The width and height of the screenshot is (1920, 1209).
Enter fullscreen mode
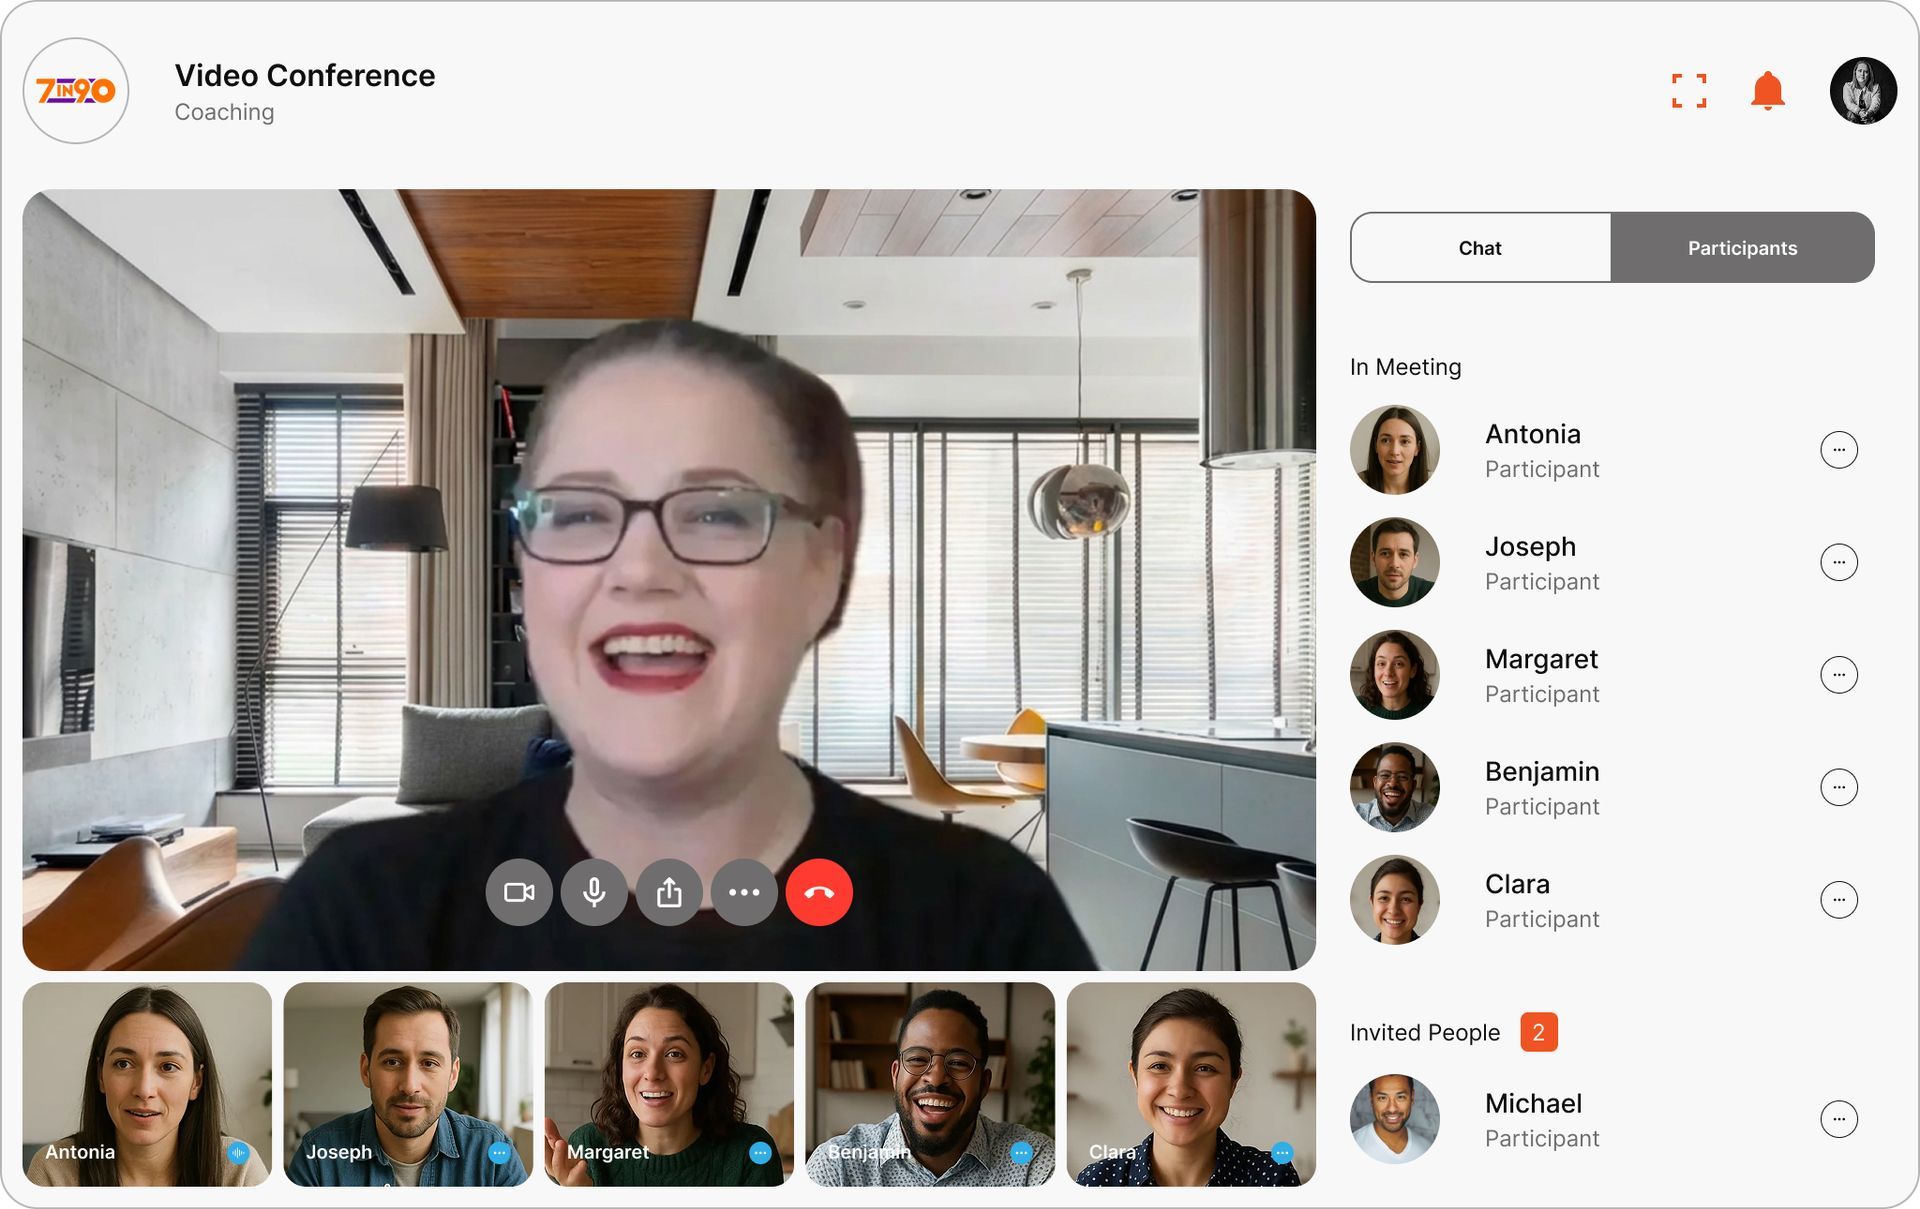[1690, 90]
